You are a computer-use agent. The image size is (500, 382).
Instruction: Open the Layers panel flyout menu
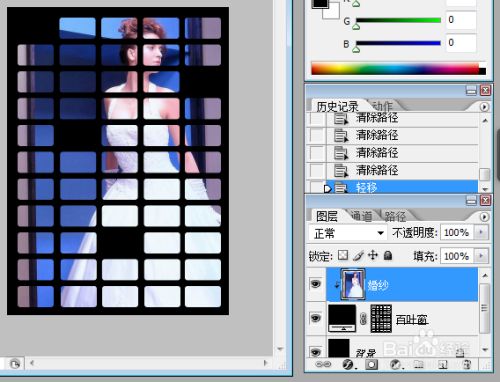point(484,217)
